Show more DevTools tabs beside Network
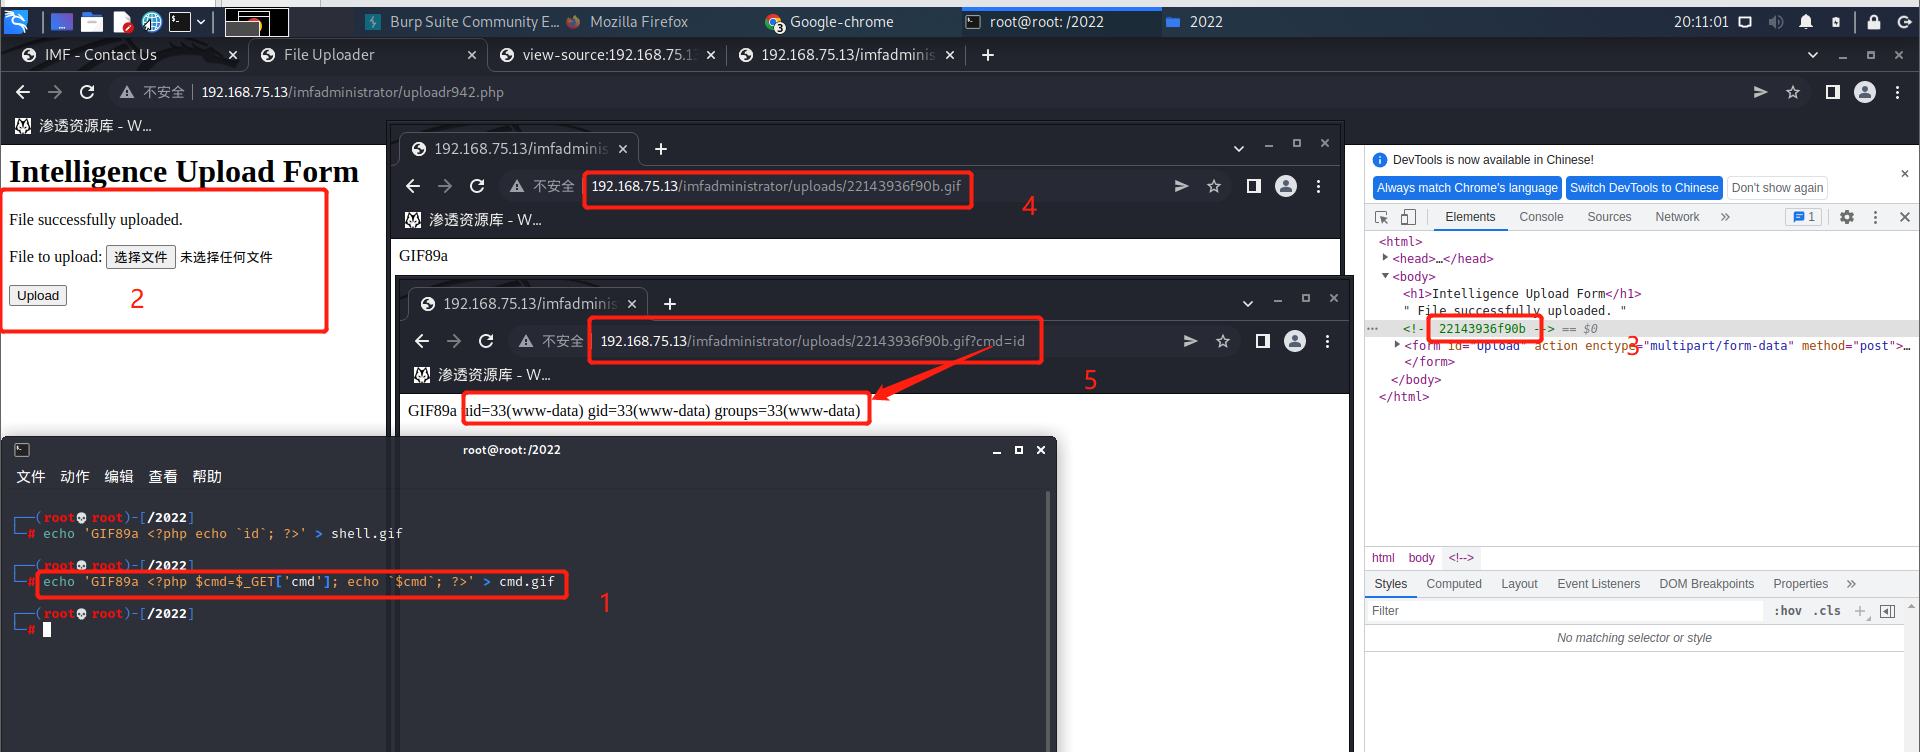The image size is (1920, 752). tap(1725, 217)
